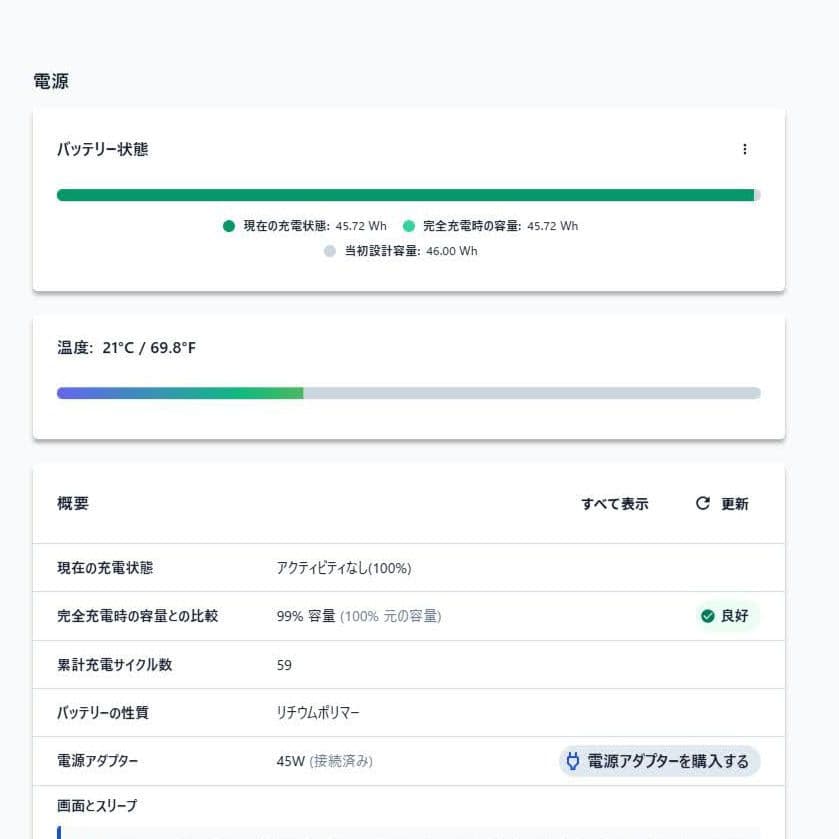839x839 pixels.
Task: Click the リチウムポリマー value text
Action: coord(318,713)
